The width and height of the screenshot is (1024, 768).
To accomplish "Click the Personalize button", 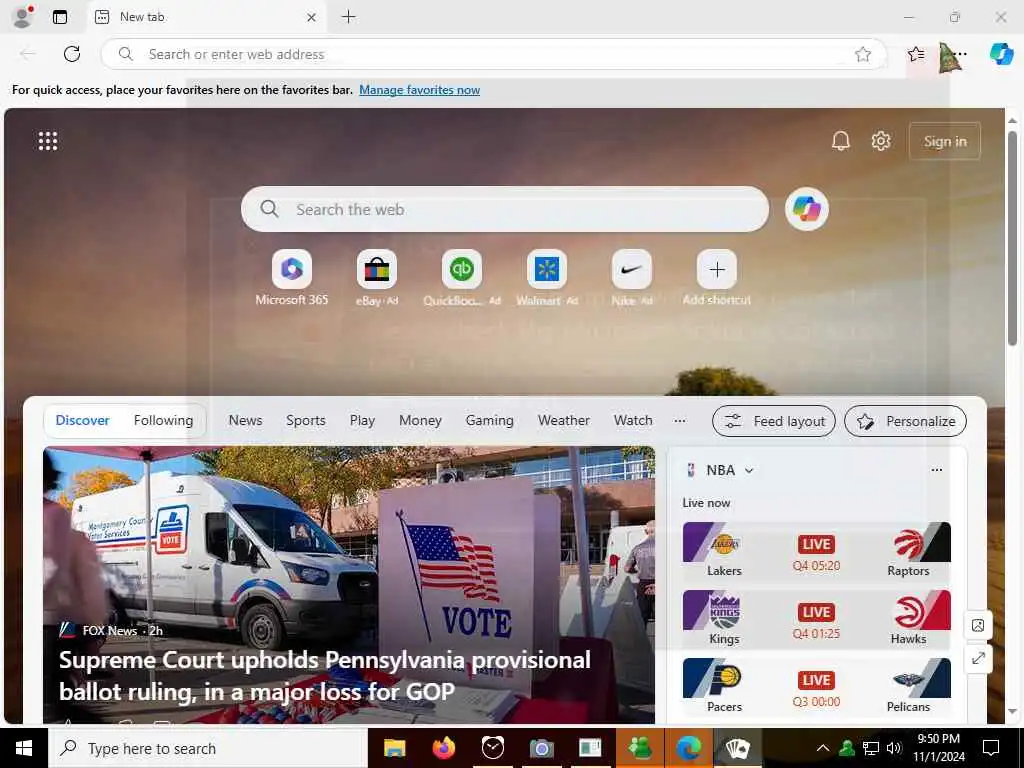I will pos(905,421).
